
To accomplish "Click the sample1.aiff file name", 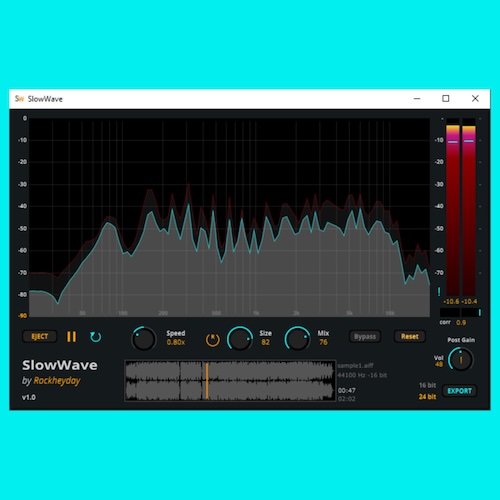I will [x=355, y=366].
